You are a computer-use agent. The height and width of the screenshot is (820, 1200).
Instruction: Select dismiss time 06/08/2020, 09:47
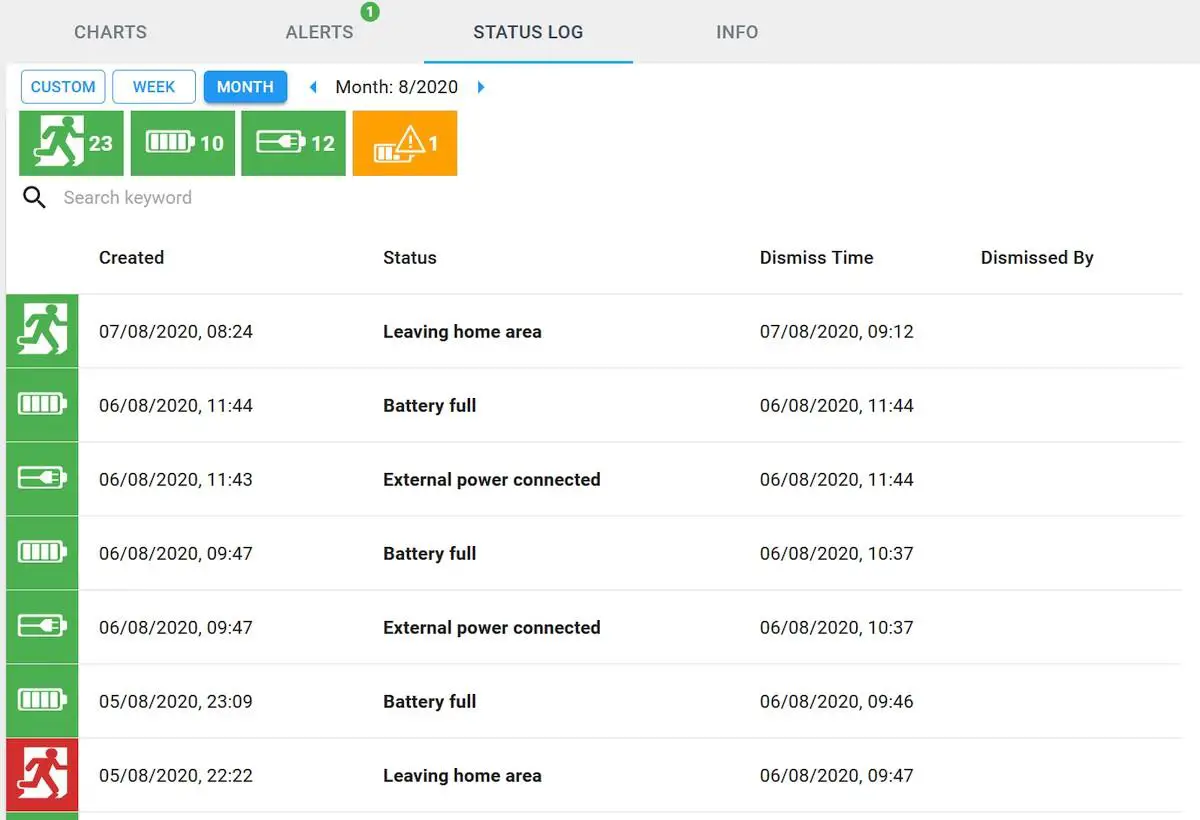point(837,775)
